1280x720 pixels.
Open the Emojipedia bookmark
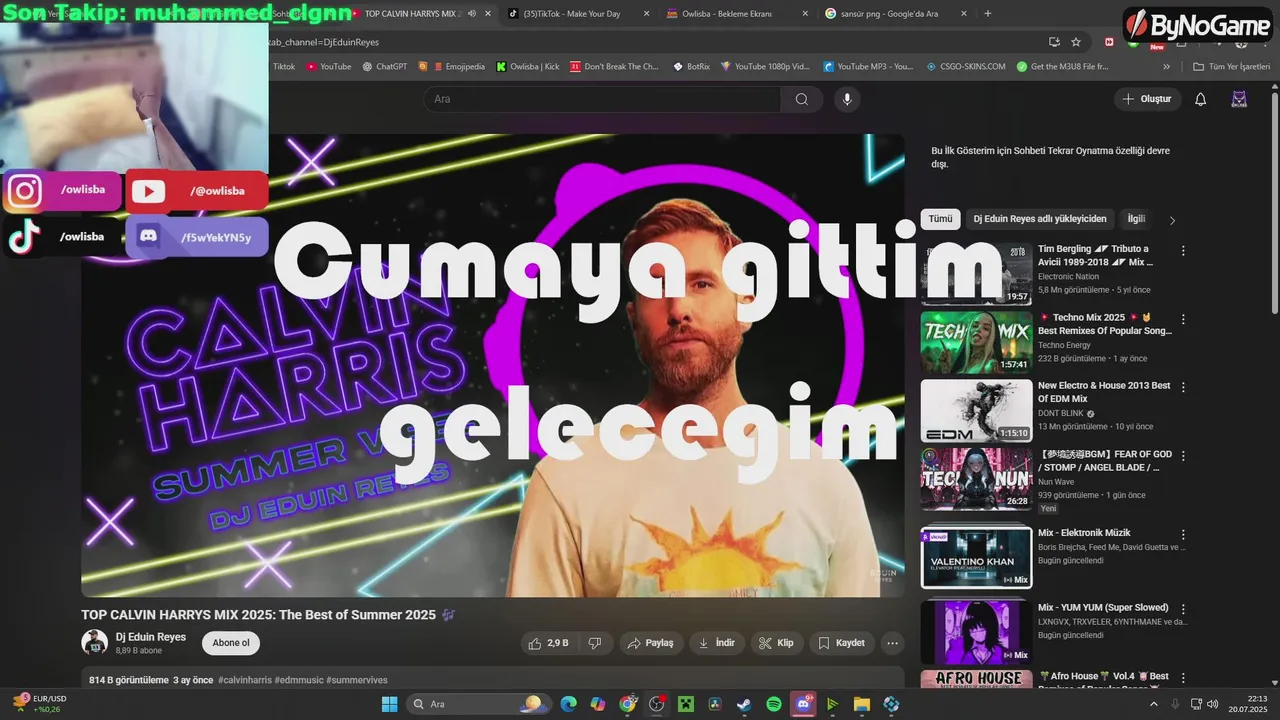point(459,67)
